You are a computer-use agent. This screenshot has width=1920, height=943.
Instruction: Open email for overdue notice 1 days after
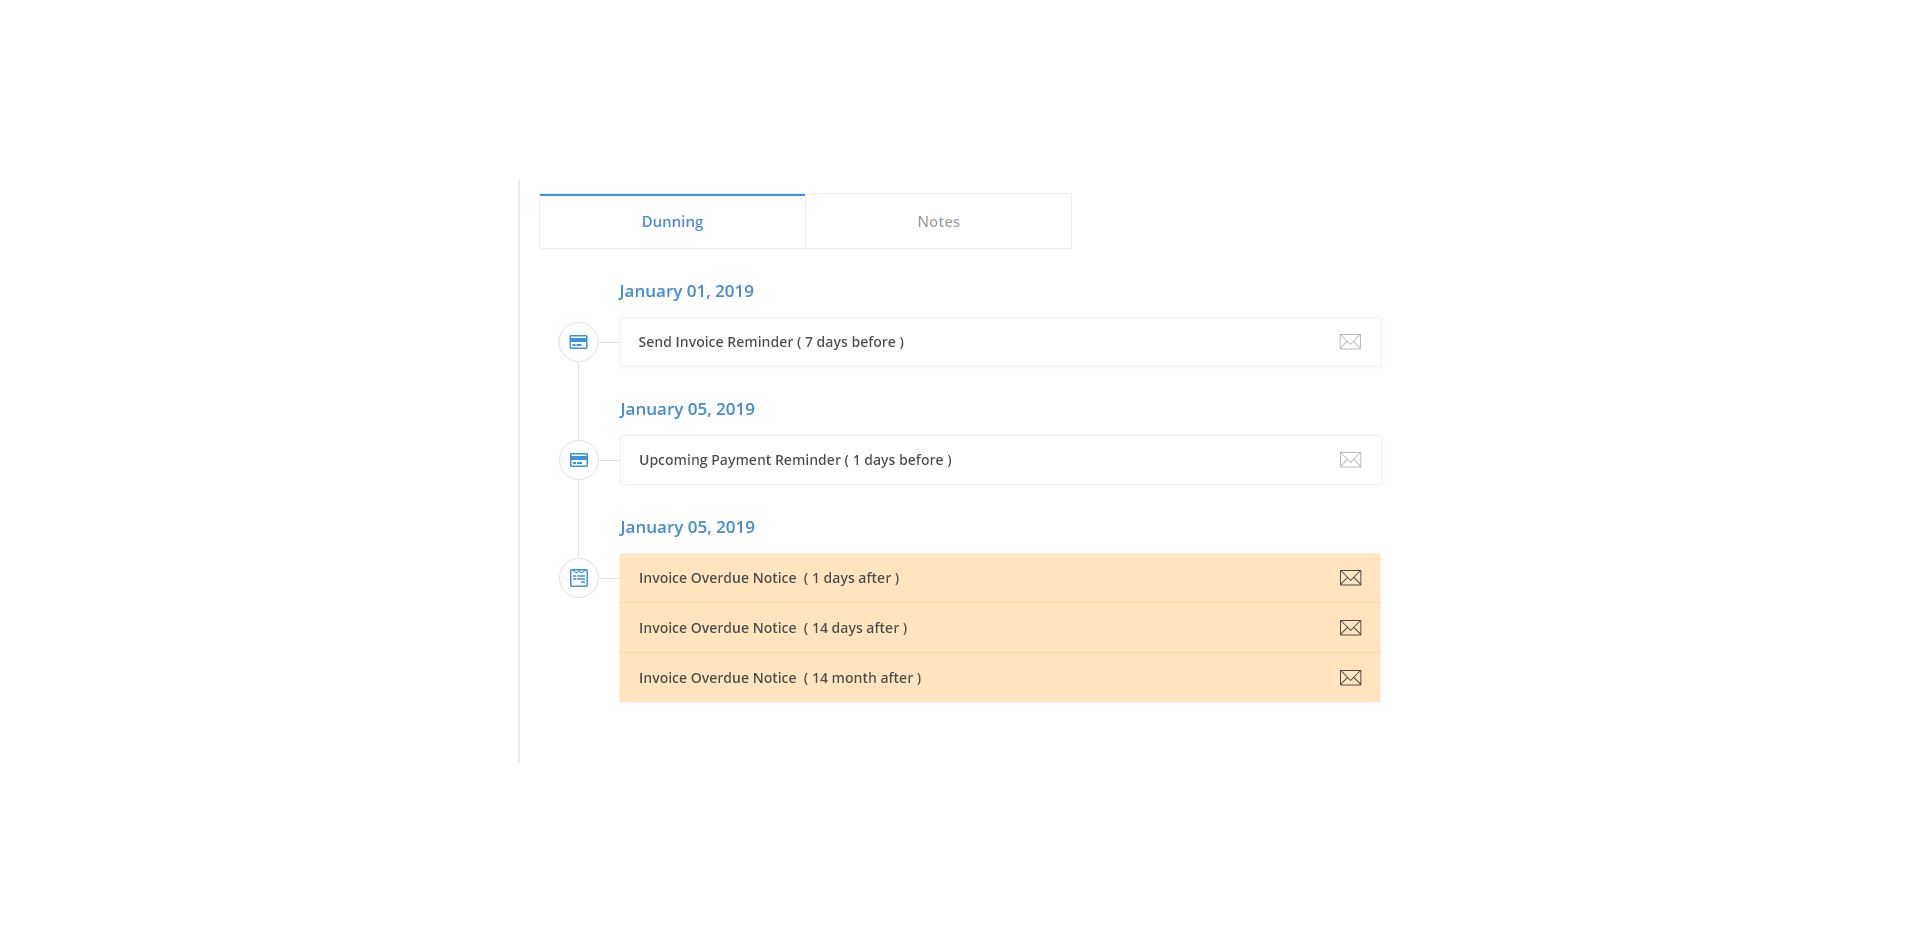click(x=1350, y=578)
